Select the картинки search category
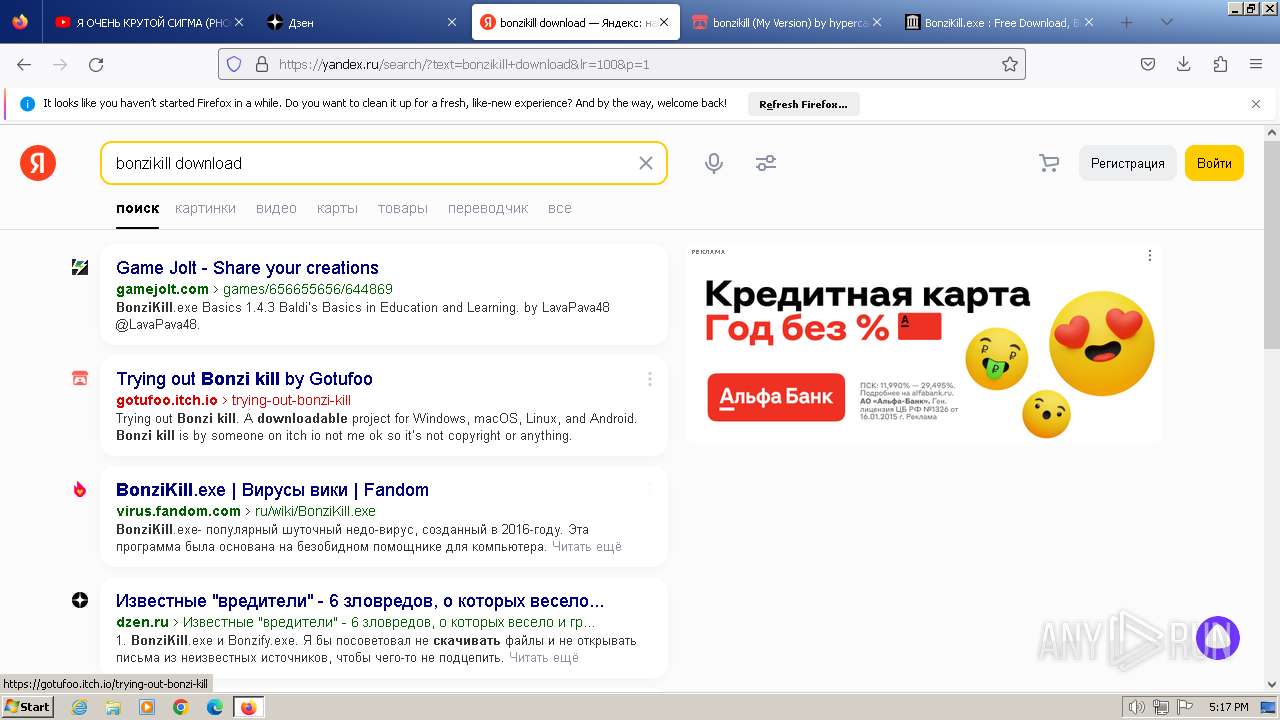 point(205,208)
